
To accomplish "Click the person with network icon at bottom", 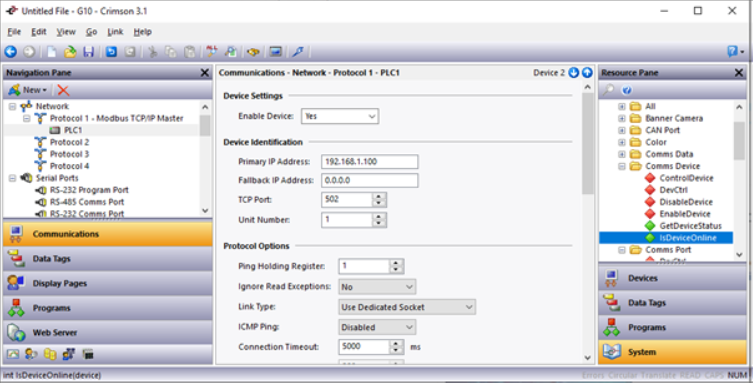I will (x=69, y=354).
